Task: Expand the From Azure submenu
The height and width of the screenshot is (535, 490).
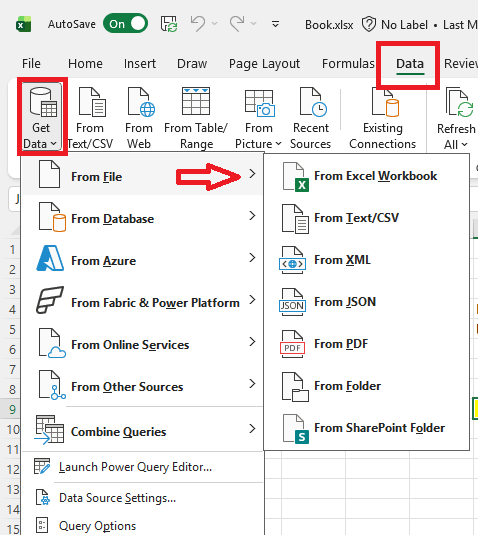Action: pyautogui.click(x=143, y=260)
